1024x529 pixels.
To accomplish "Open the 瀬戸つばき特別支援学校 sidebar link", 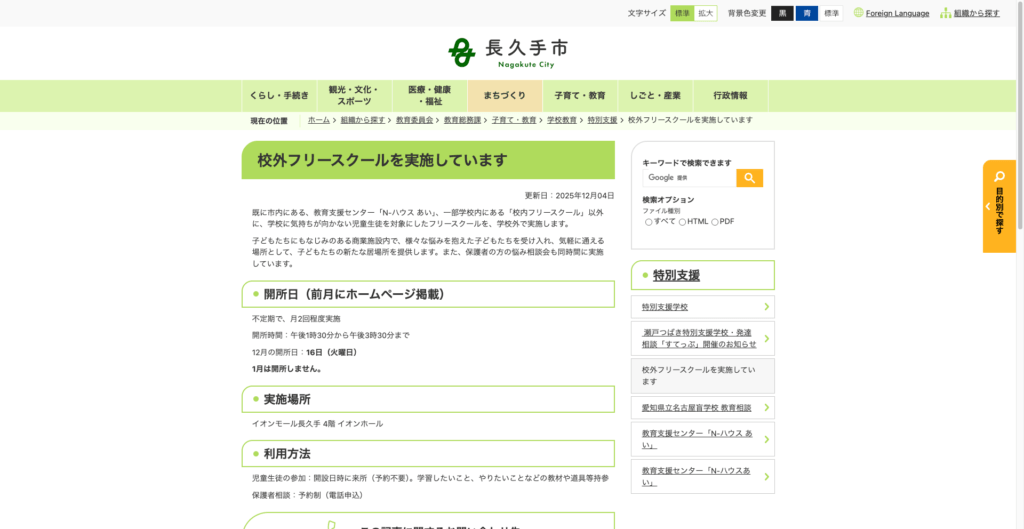I will click(699, 338).
